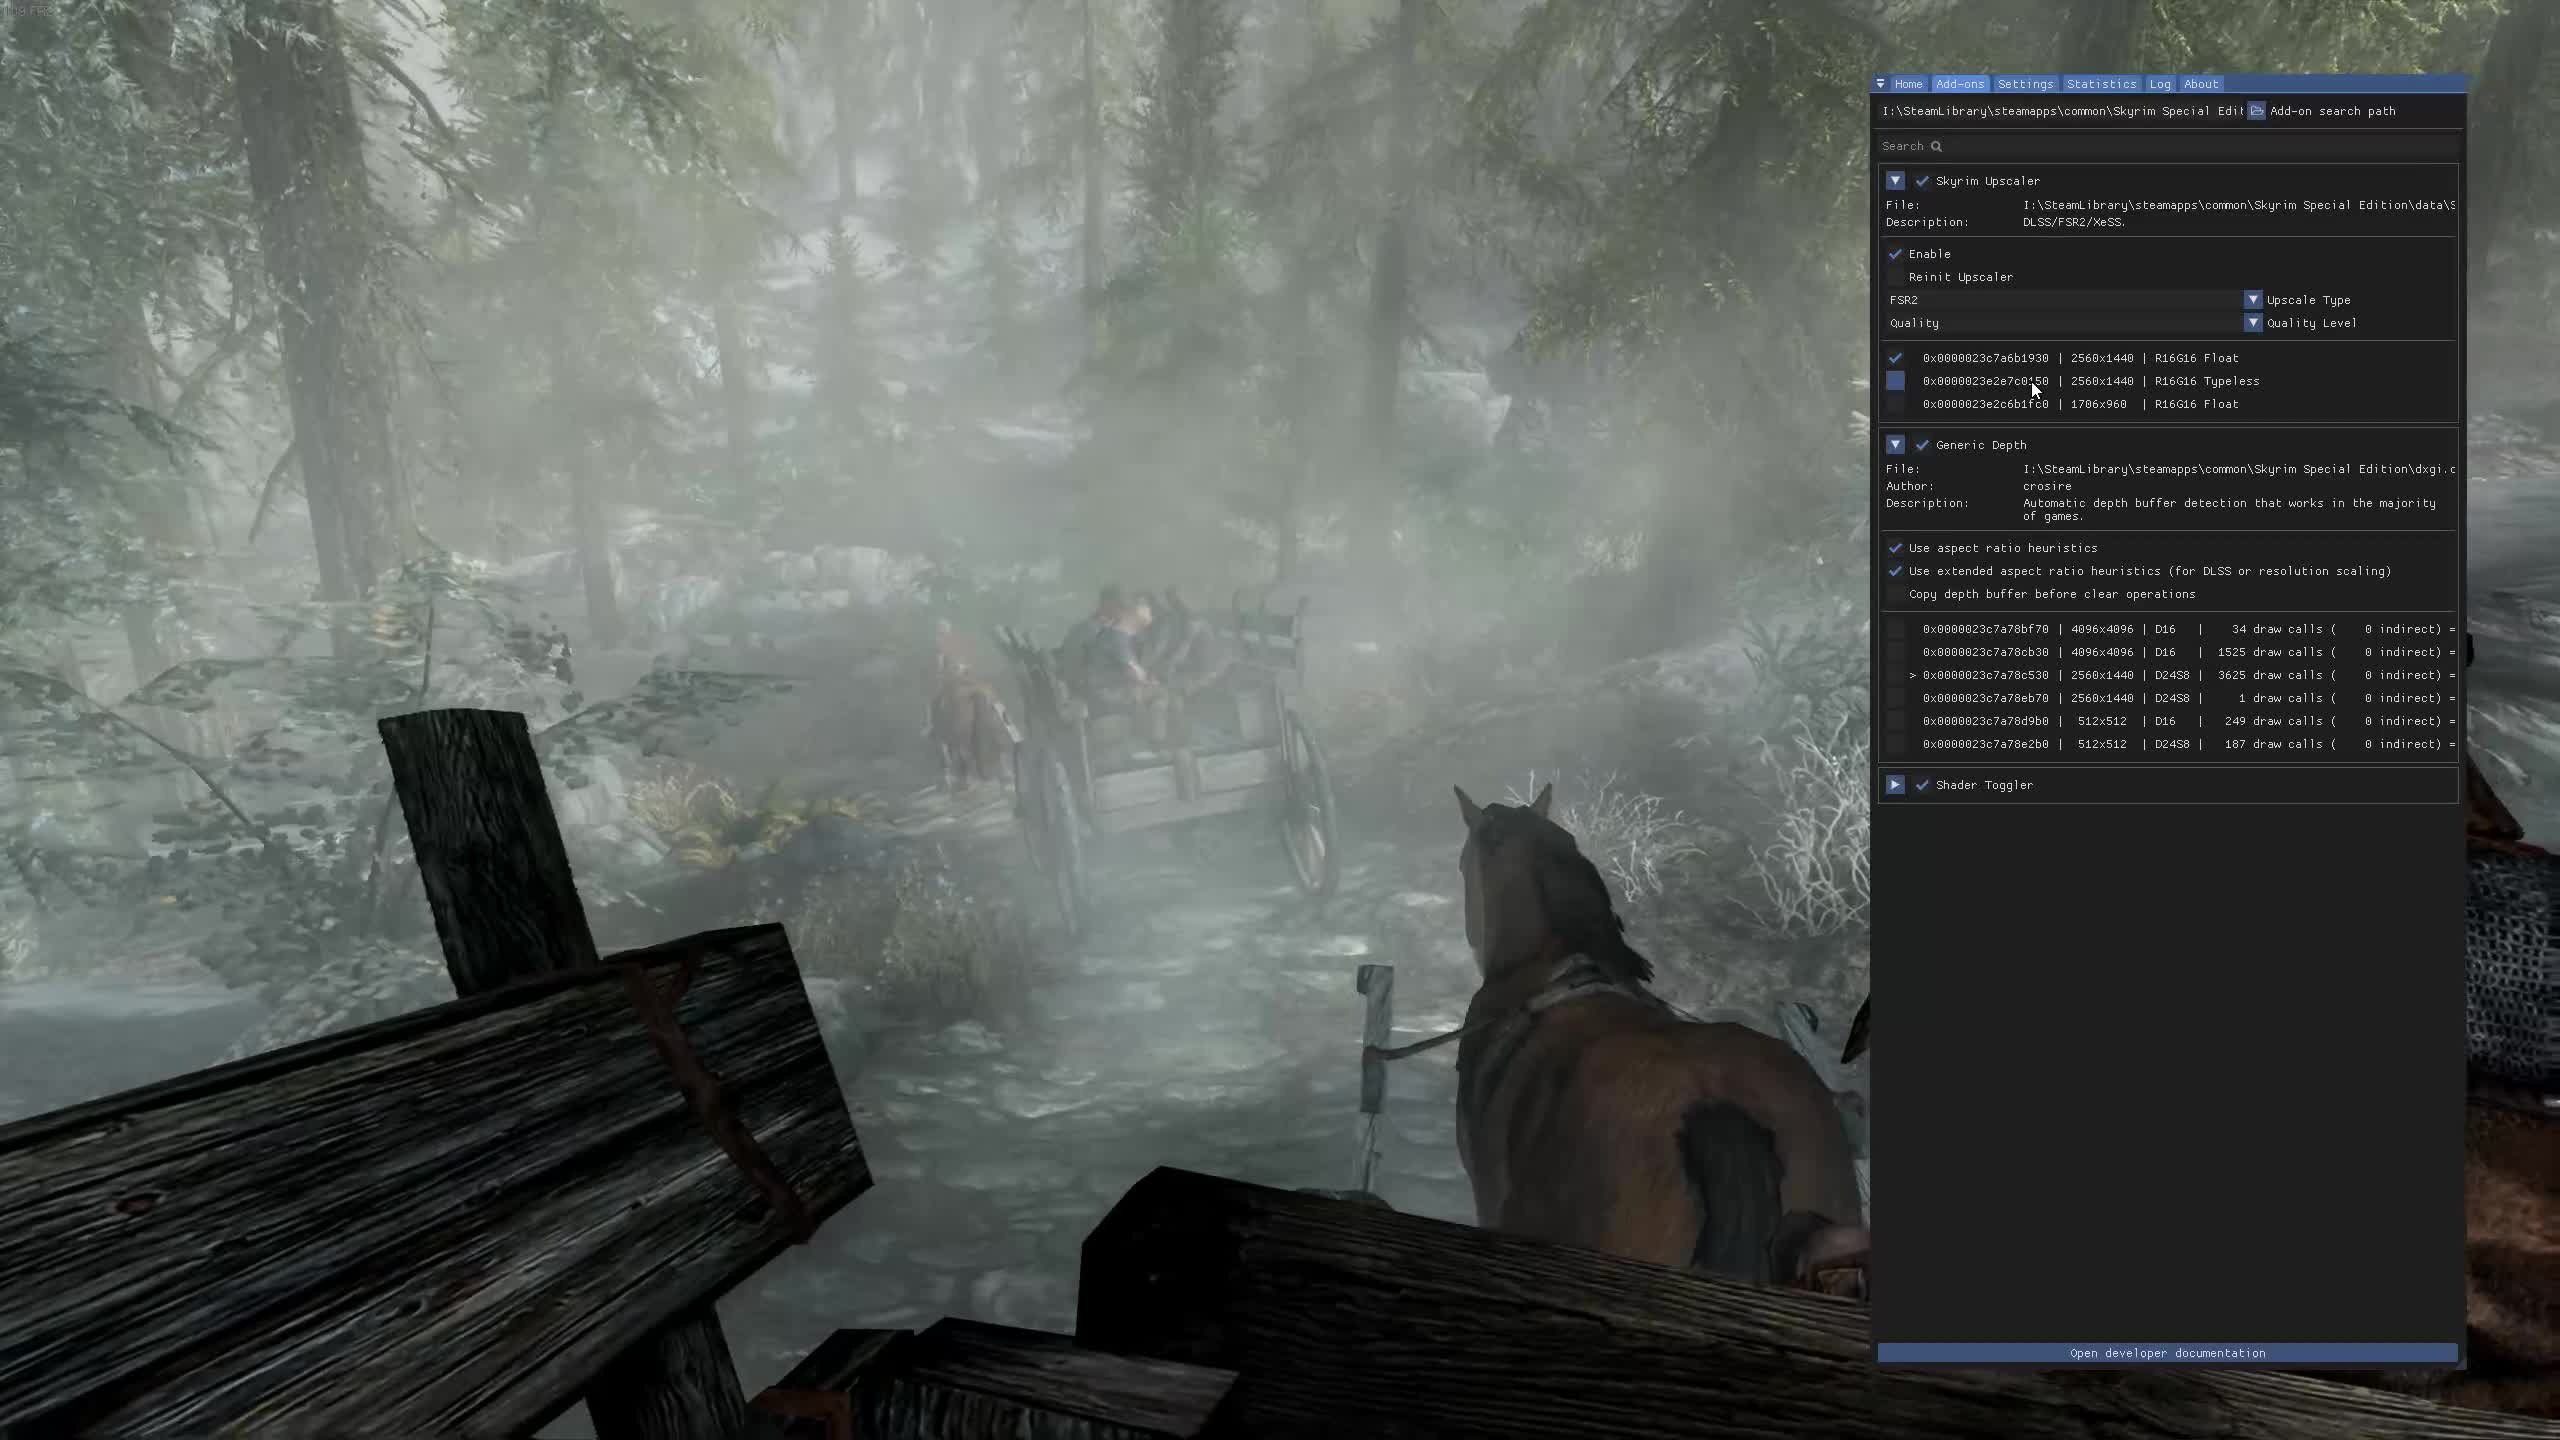Screen dimensions: 2560x1440
Task: Select buffer 0x0000023e2e7c0150 R16G16 Typeless
Action: (x=1897, y=381)
